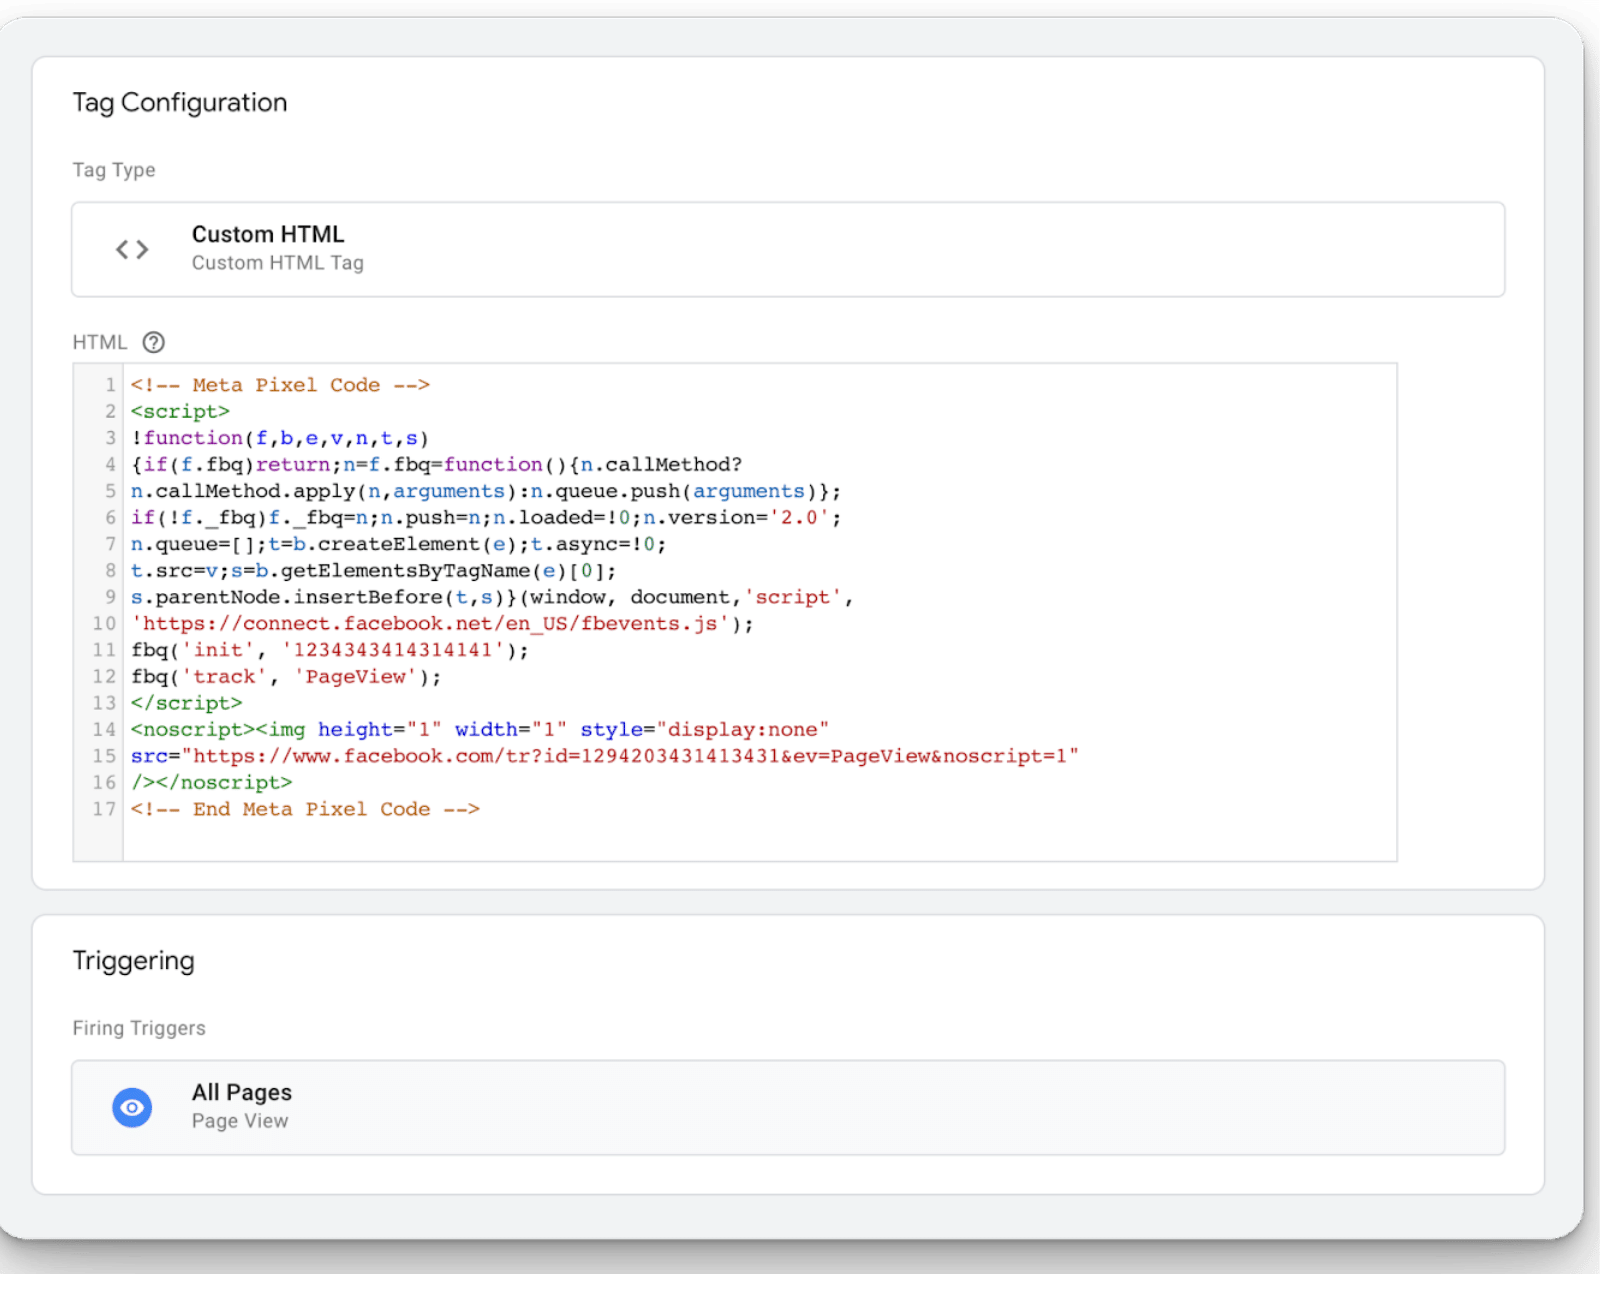
Task: Click the noscript img height line
Action: click(x=480, y=730)
